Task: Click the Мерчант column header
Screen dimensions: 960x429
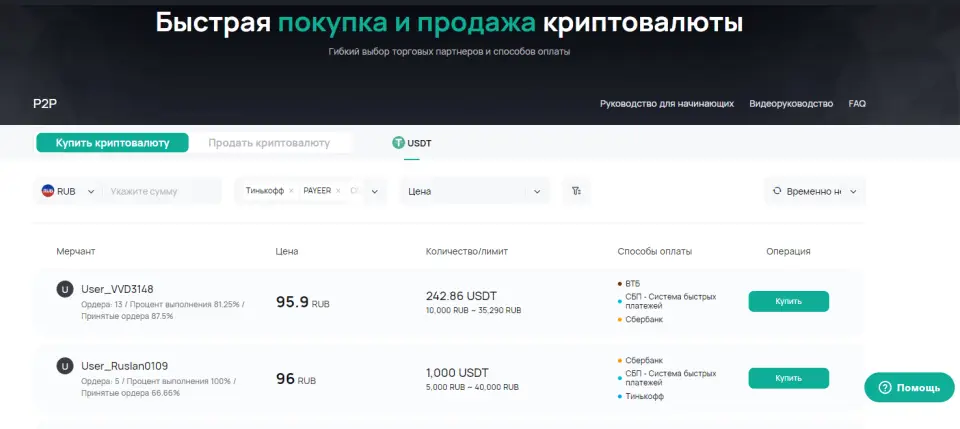Action: coord(76,252)
